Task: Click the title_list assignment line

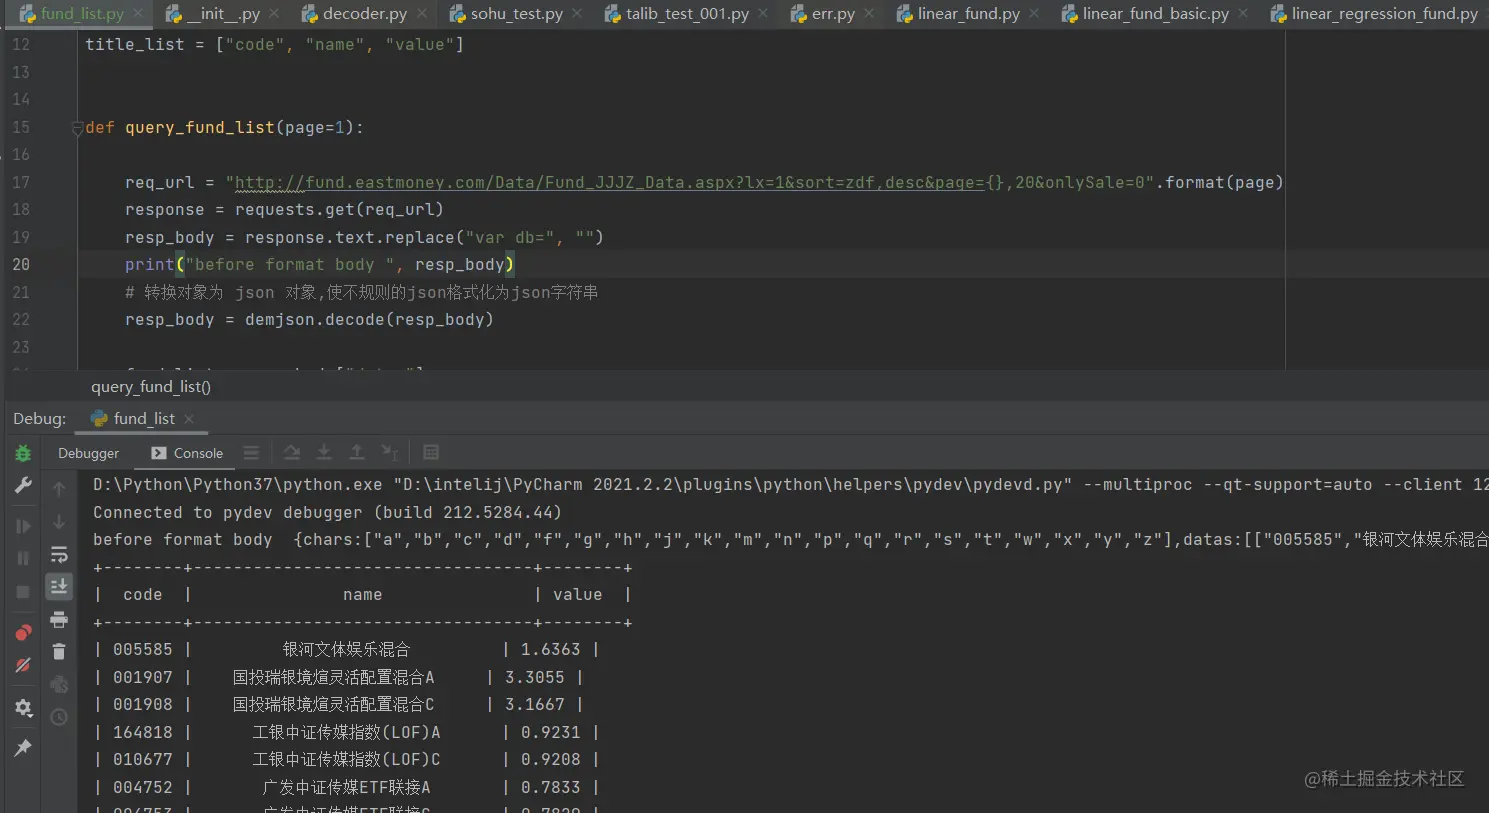Action: coord(274,45)
